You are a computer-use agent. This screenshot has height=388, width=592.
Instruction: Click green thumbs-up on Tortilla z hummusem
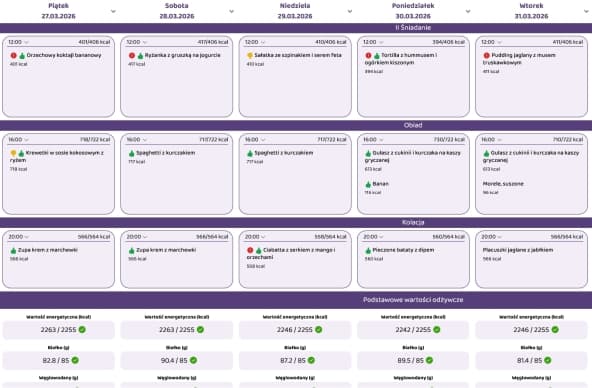(x=377, y=55)
